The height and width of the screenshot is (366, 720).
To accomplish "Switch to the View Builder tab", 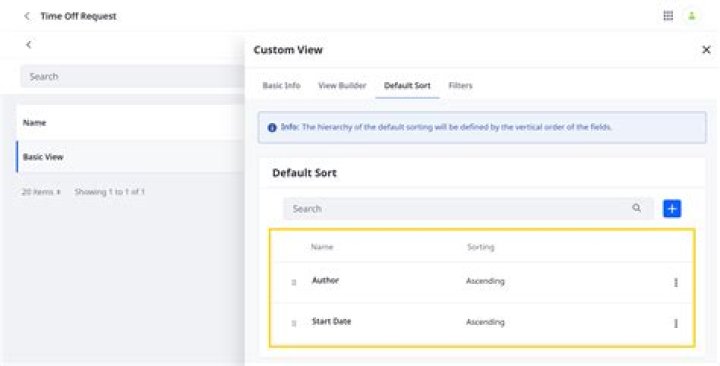I will point(342,85).
